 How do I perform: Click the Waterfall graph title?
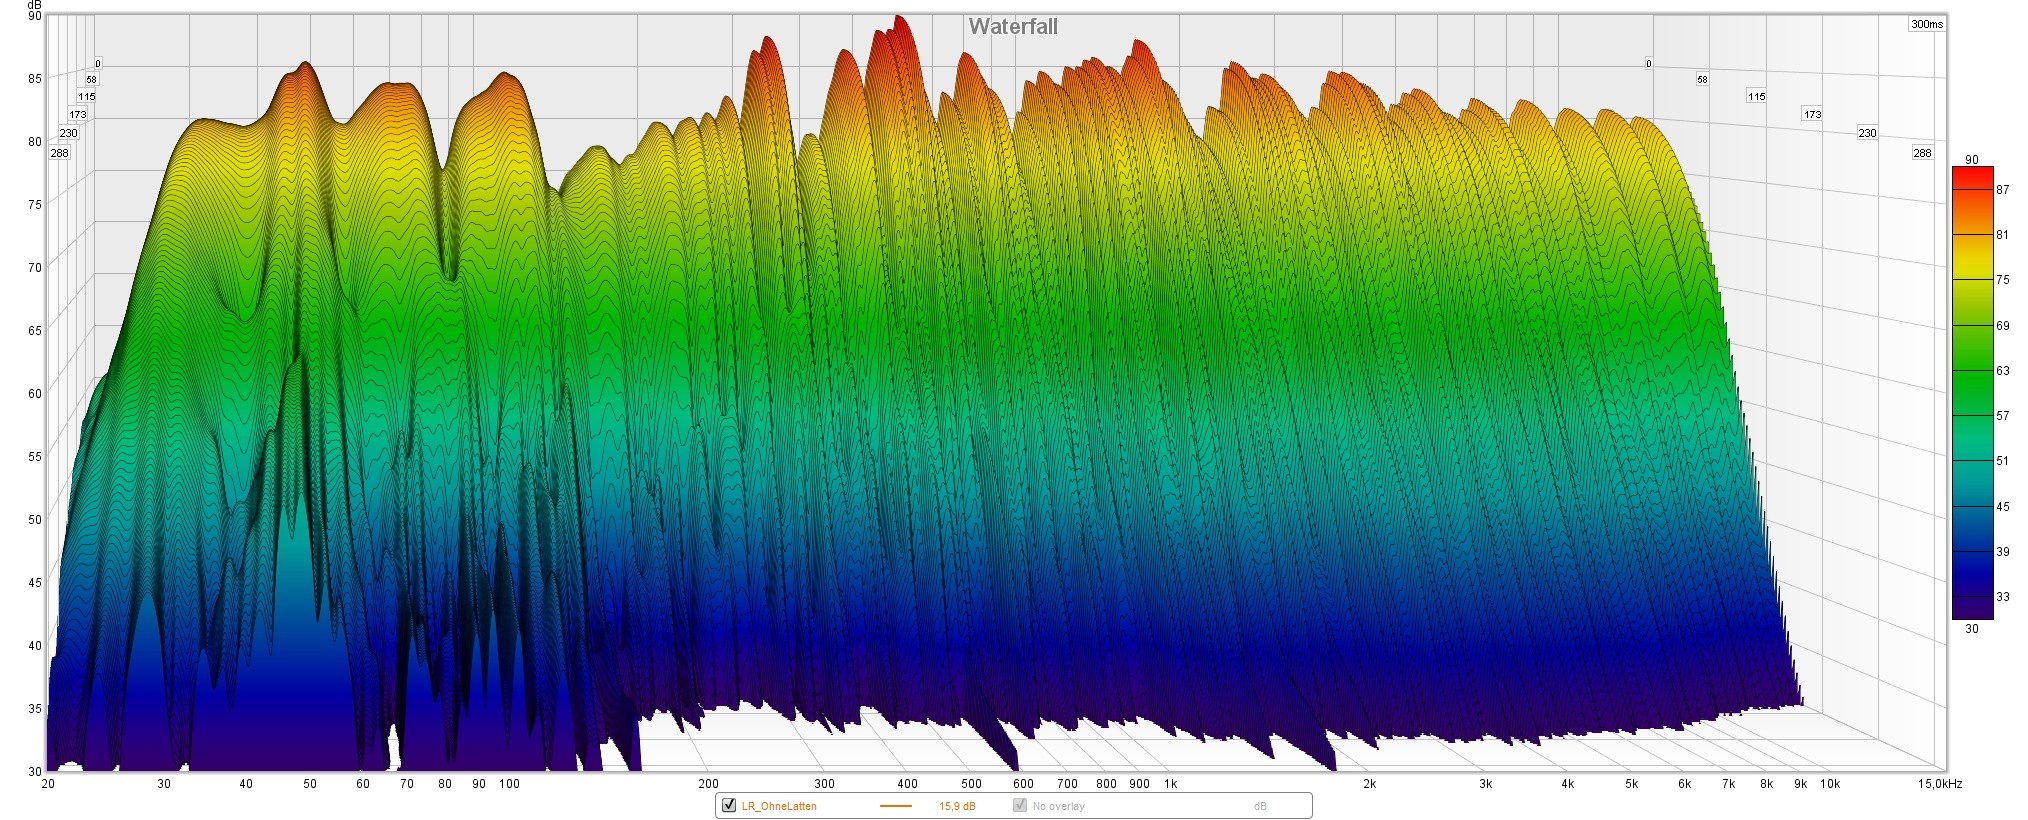(1013, 27)
